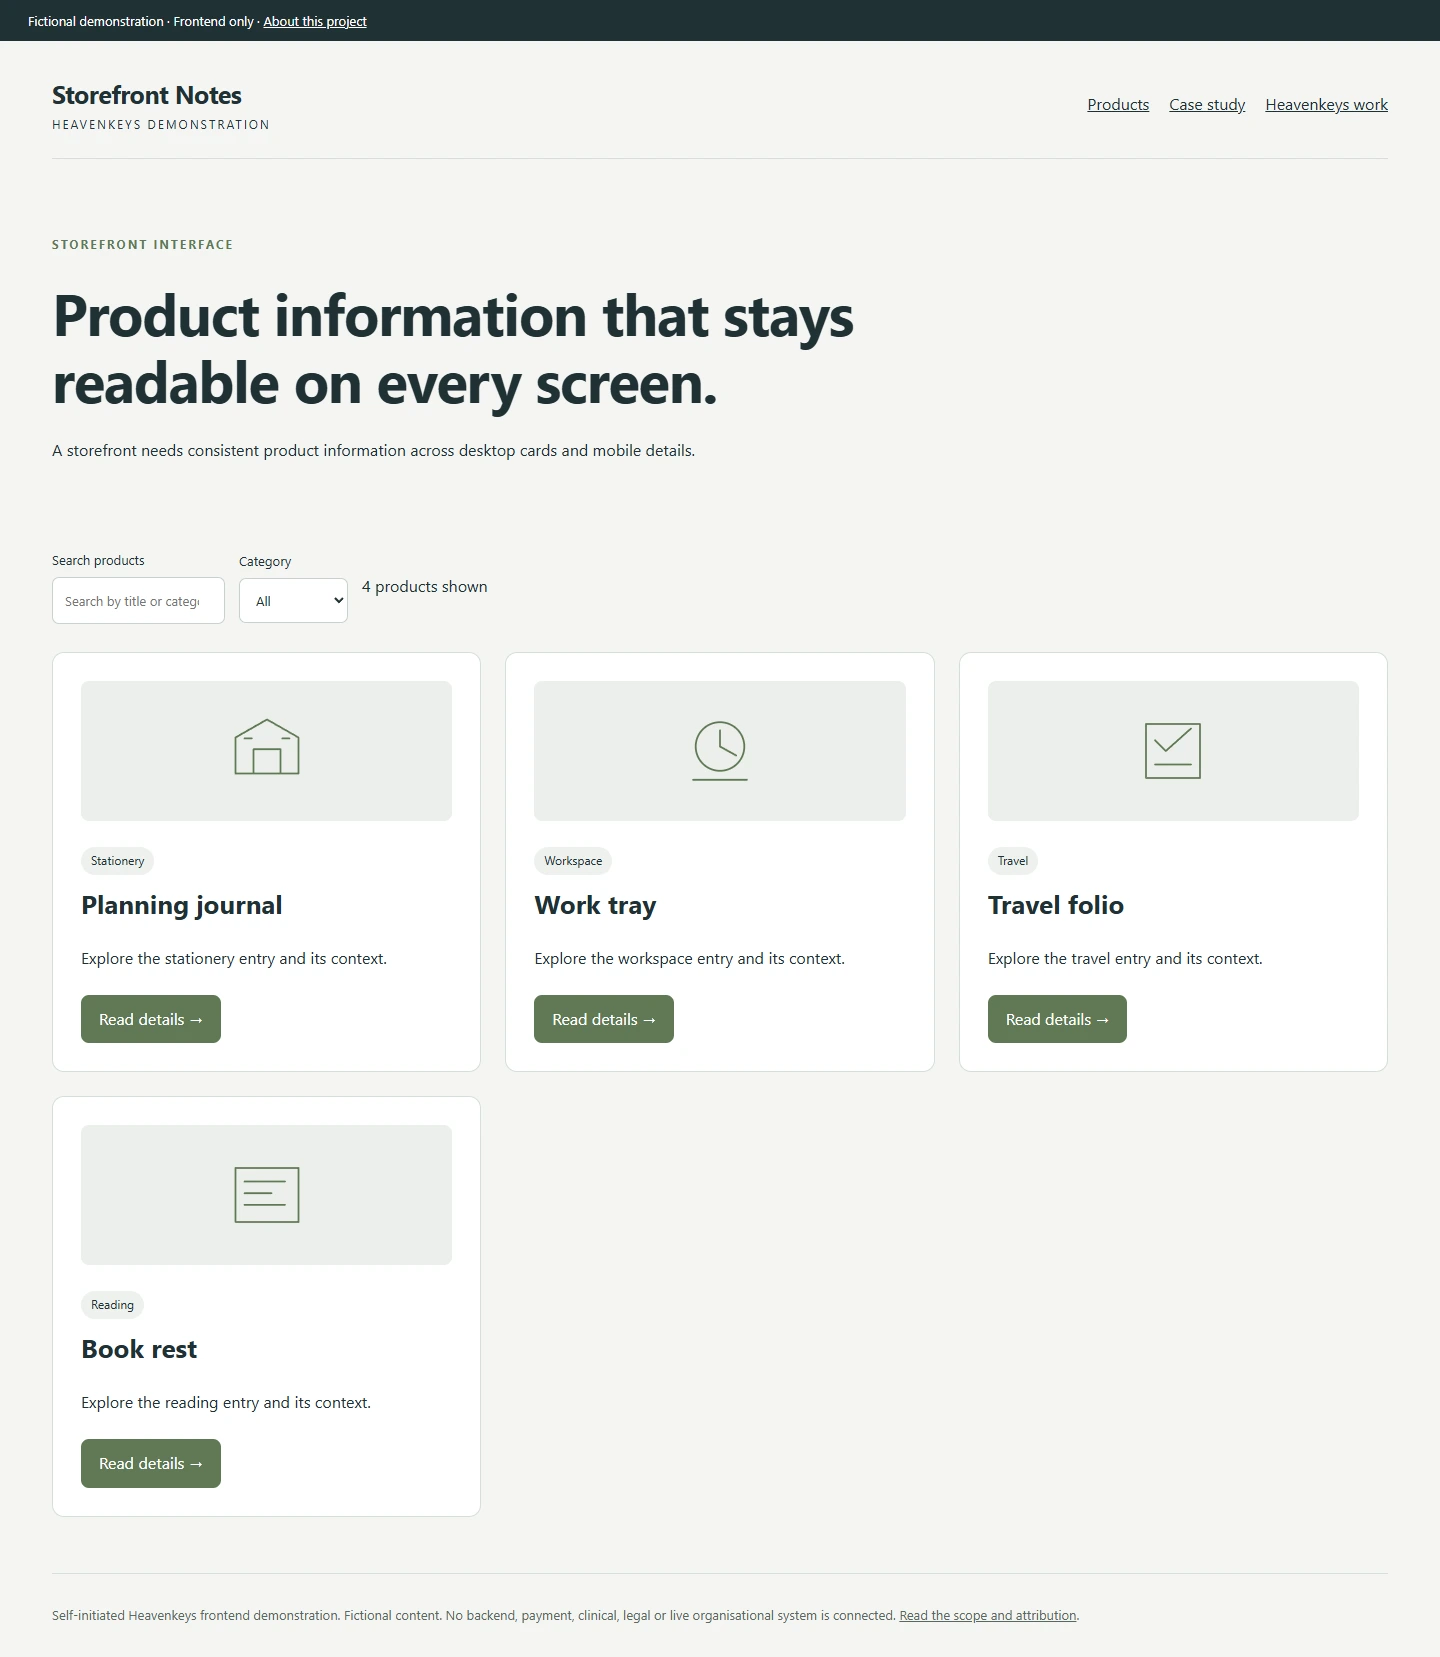1440x1657 pixels.
Task: Click "Explore the workspace entry and its context."
Action: [x=689, y=959]
